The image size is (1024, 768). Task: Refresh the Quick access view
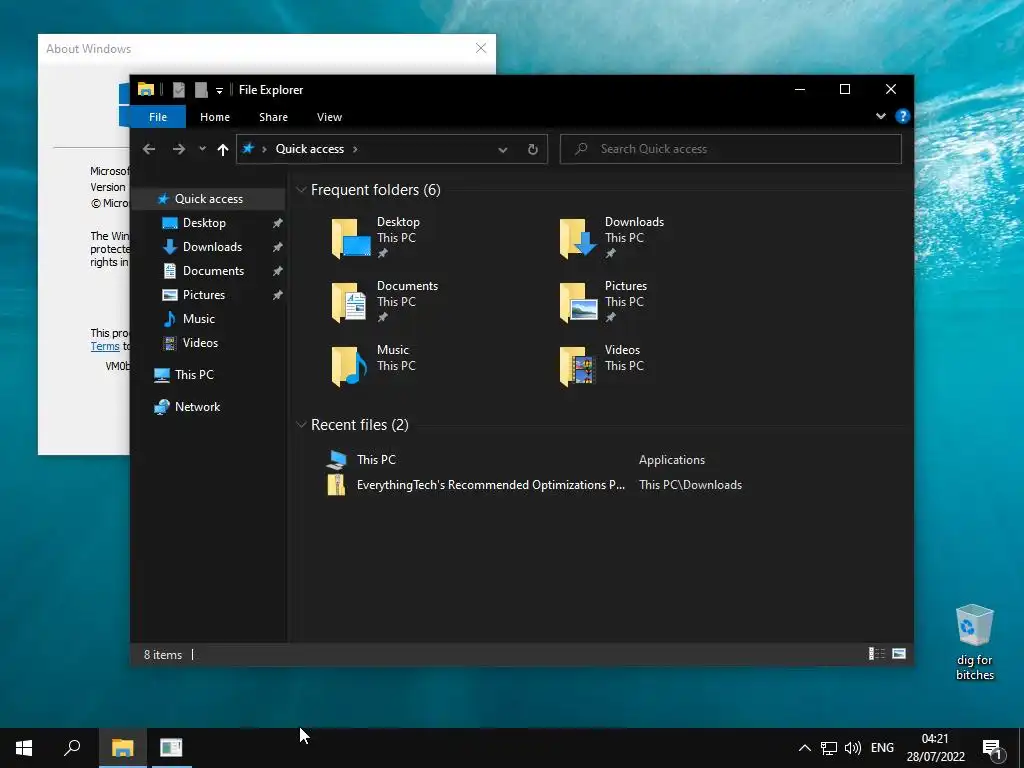click(533, 150)
